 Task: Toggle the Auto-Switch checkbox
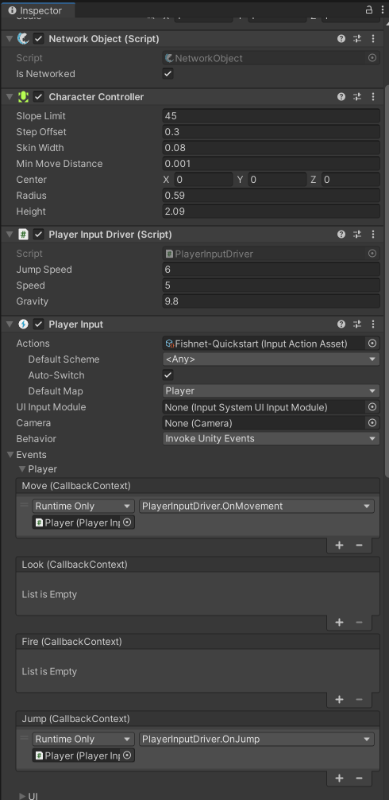click(168, 375)
